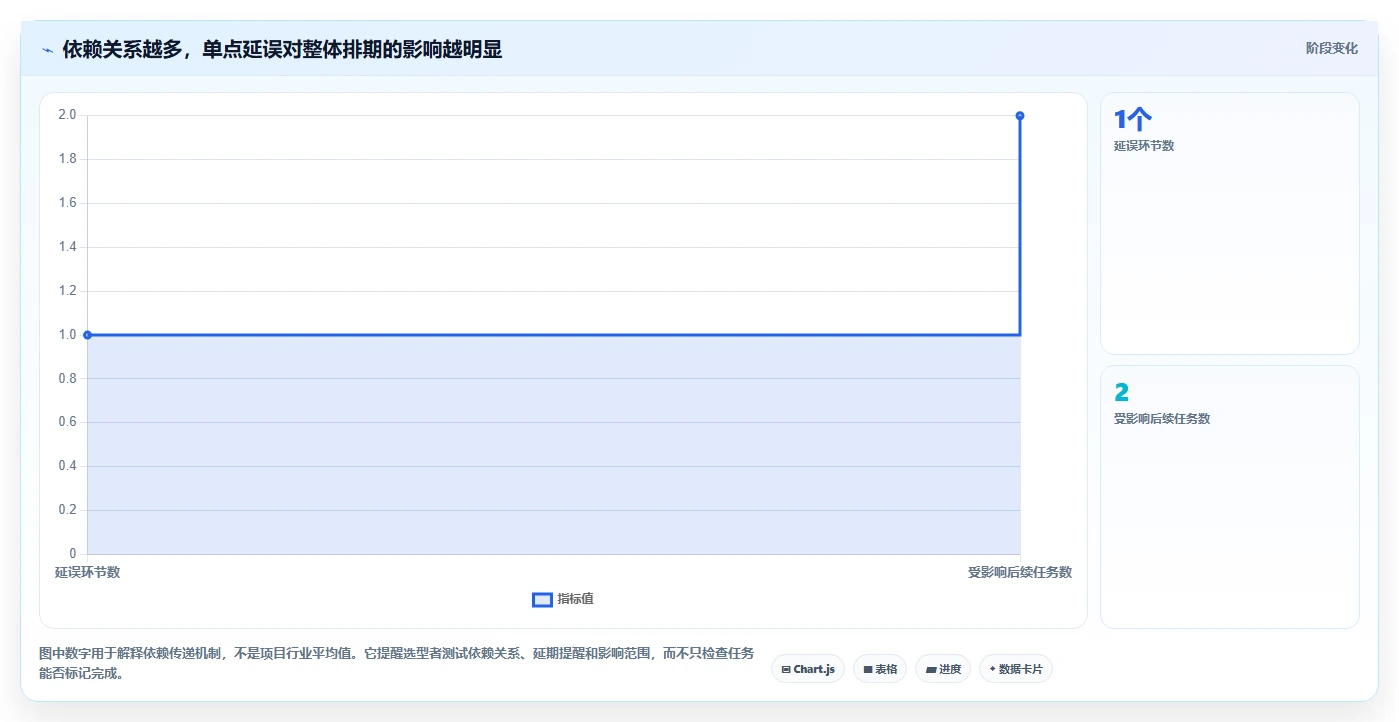Click the y-axis tick 1.6
1399x722 pixels.
click(67, 203)
